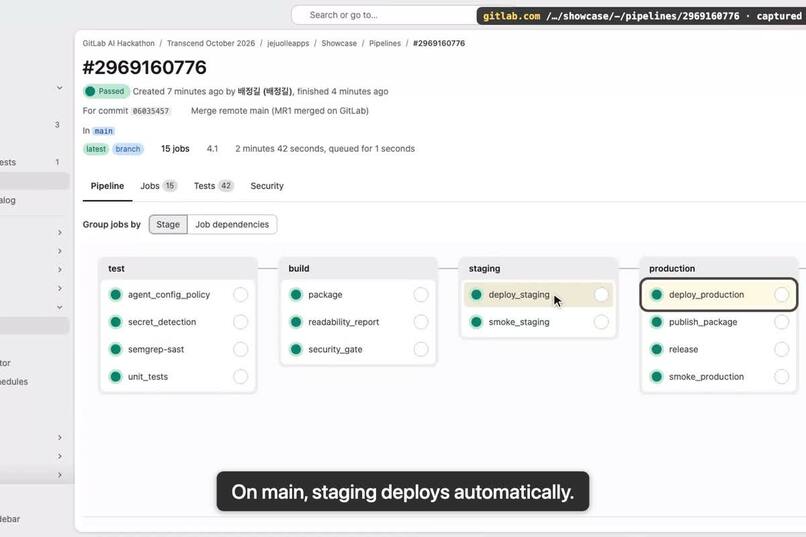Click the deploy_staging job status icon
The width and height of the screenshot is (806, 537).
click(x=477, y=294)
